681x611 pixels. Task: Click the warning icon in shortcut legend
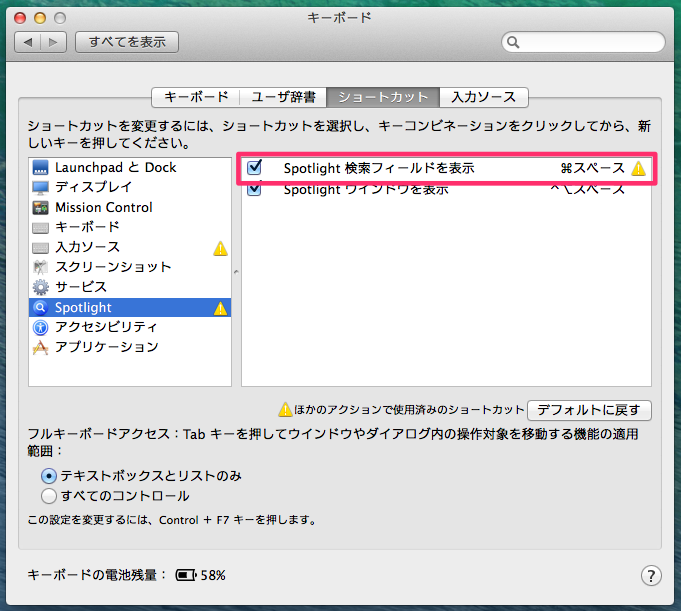click(x=285, y=410)
